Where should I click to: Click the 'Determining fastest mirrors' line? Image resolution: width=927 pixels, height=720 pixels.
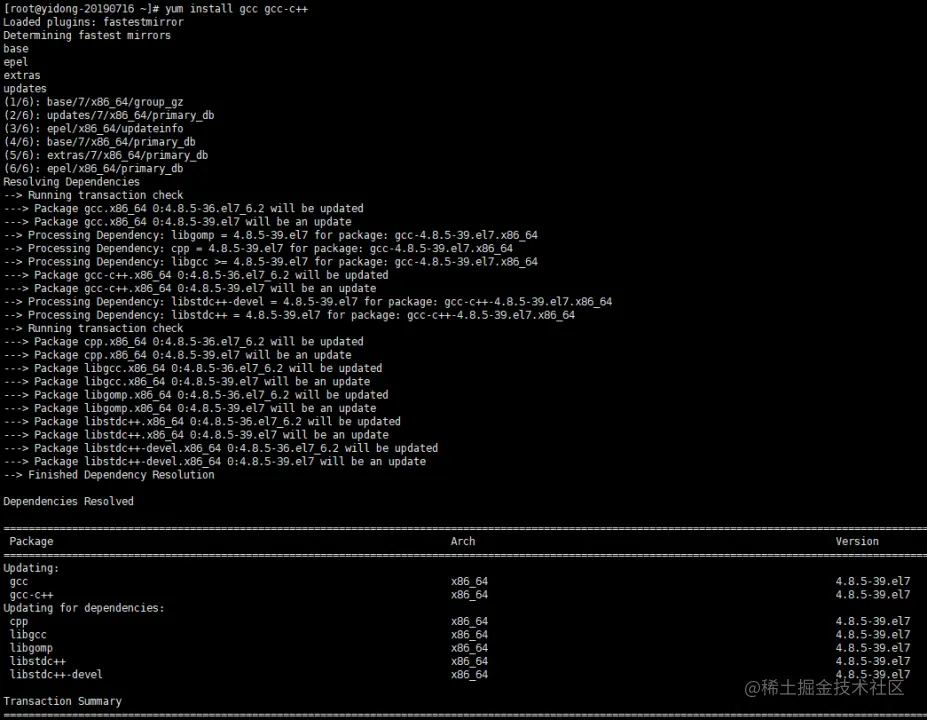click(87, 35)
